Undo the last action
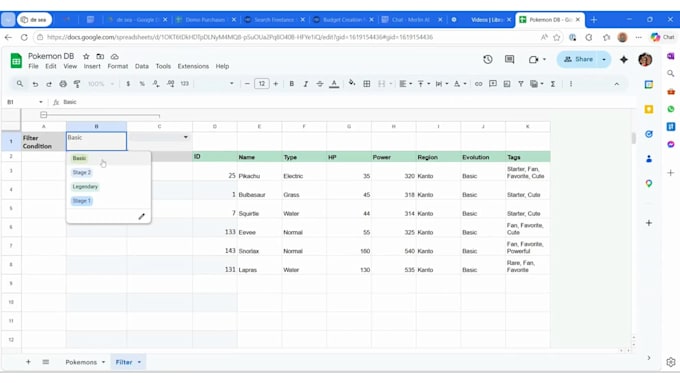The width and height of the screenshot is (680, 383). [35, 84]
